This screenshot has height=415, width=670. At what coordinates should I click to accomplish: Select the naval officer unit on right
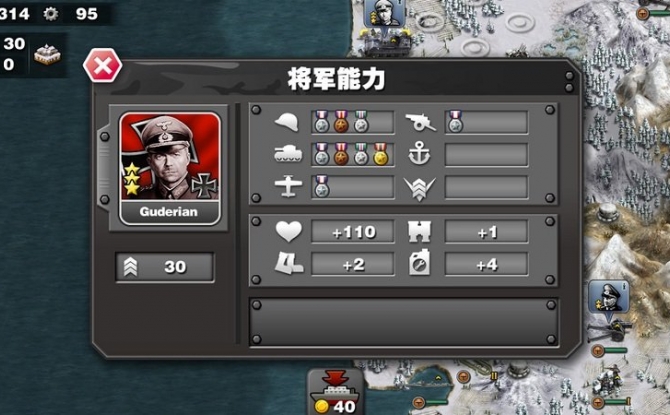click(x=609, y=298)
